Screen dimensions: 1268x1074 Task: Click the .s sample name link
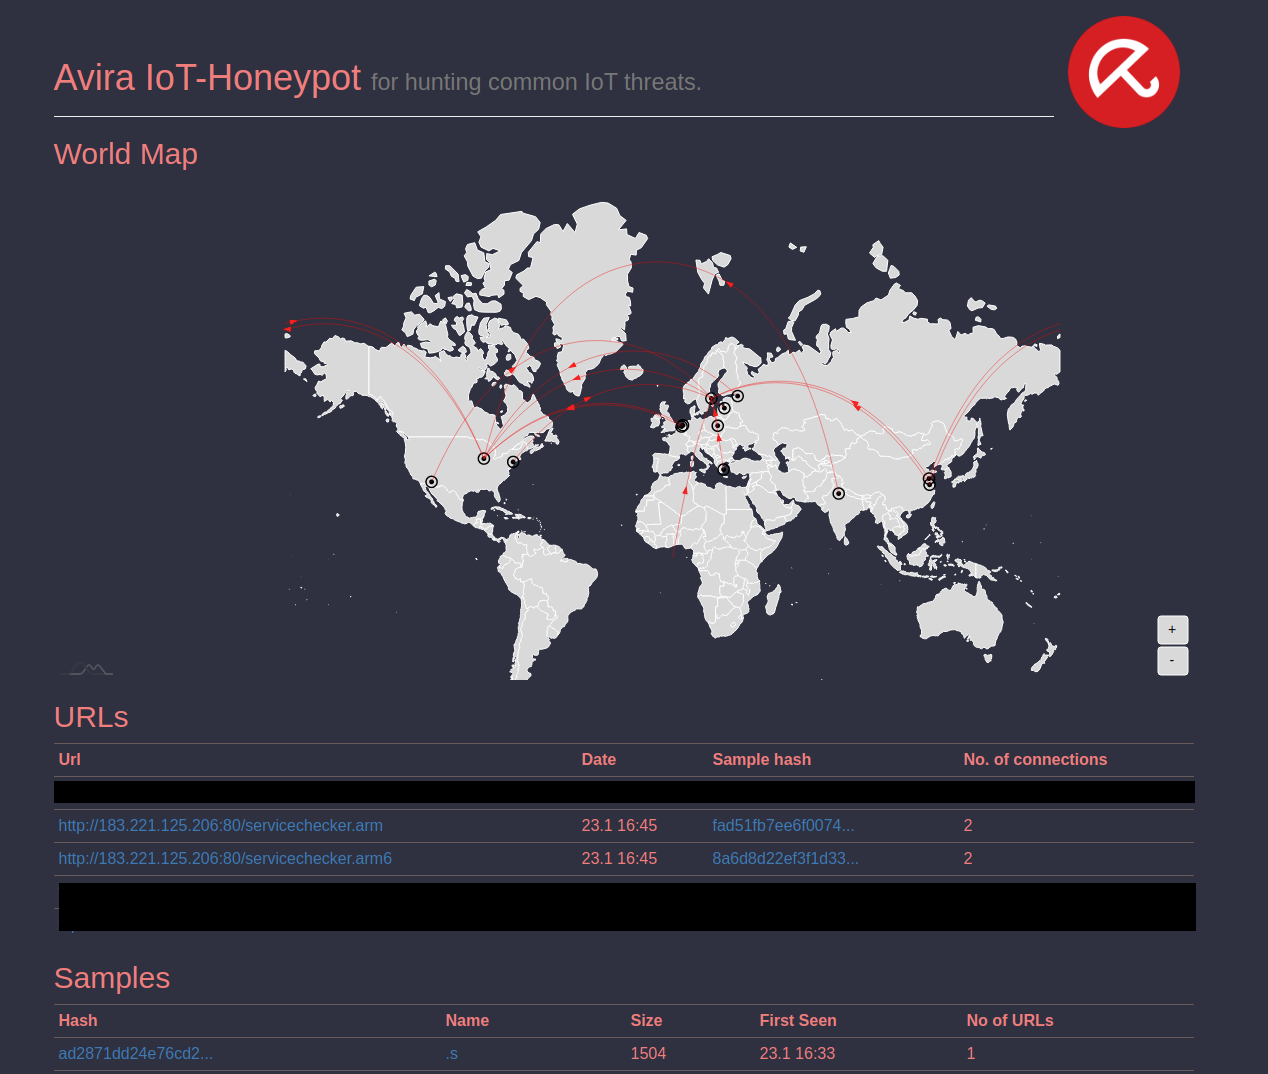452,1054
